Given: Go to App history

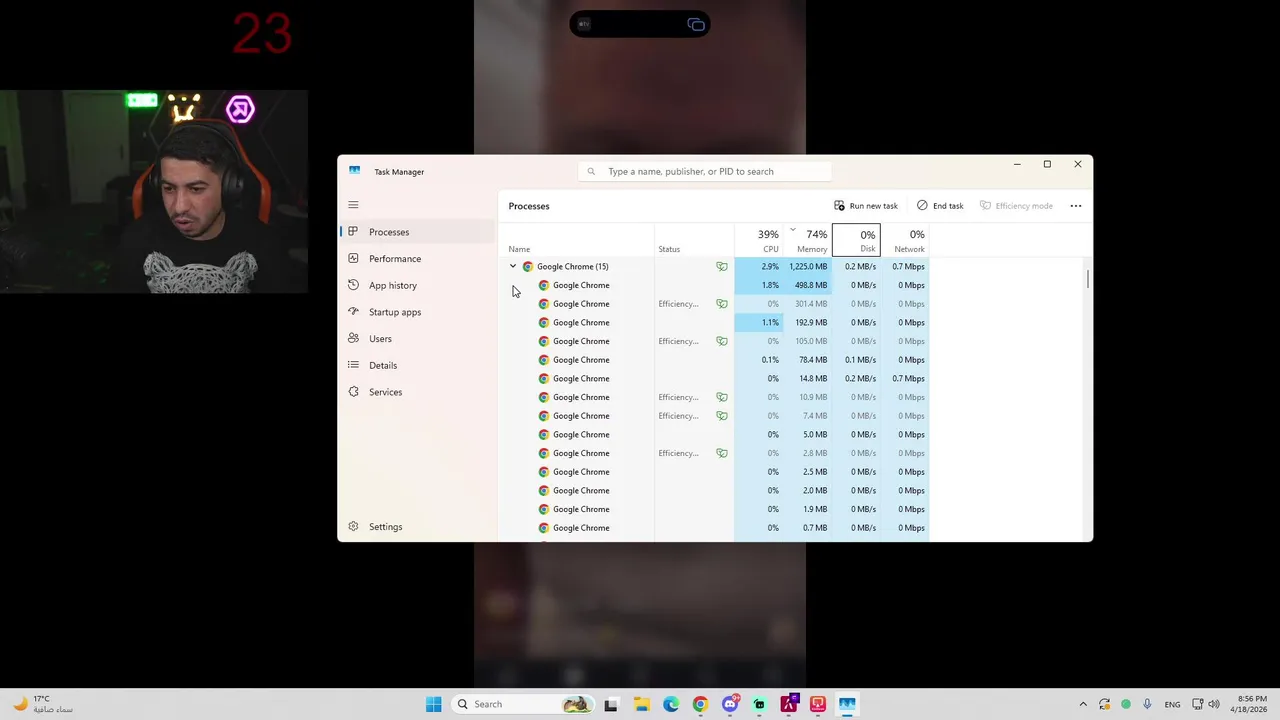Looking at the screenshot, I should point(416,285).
